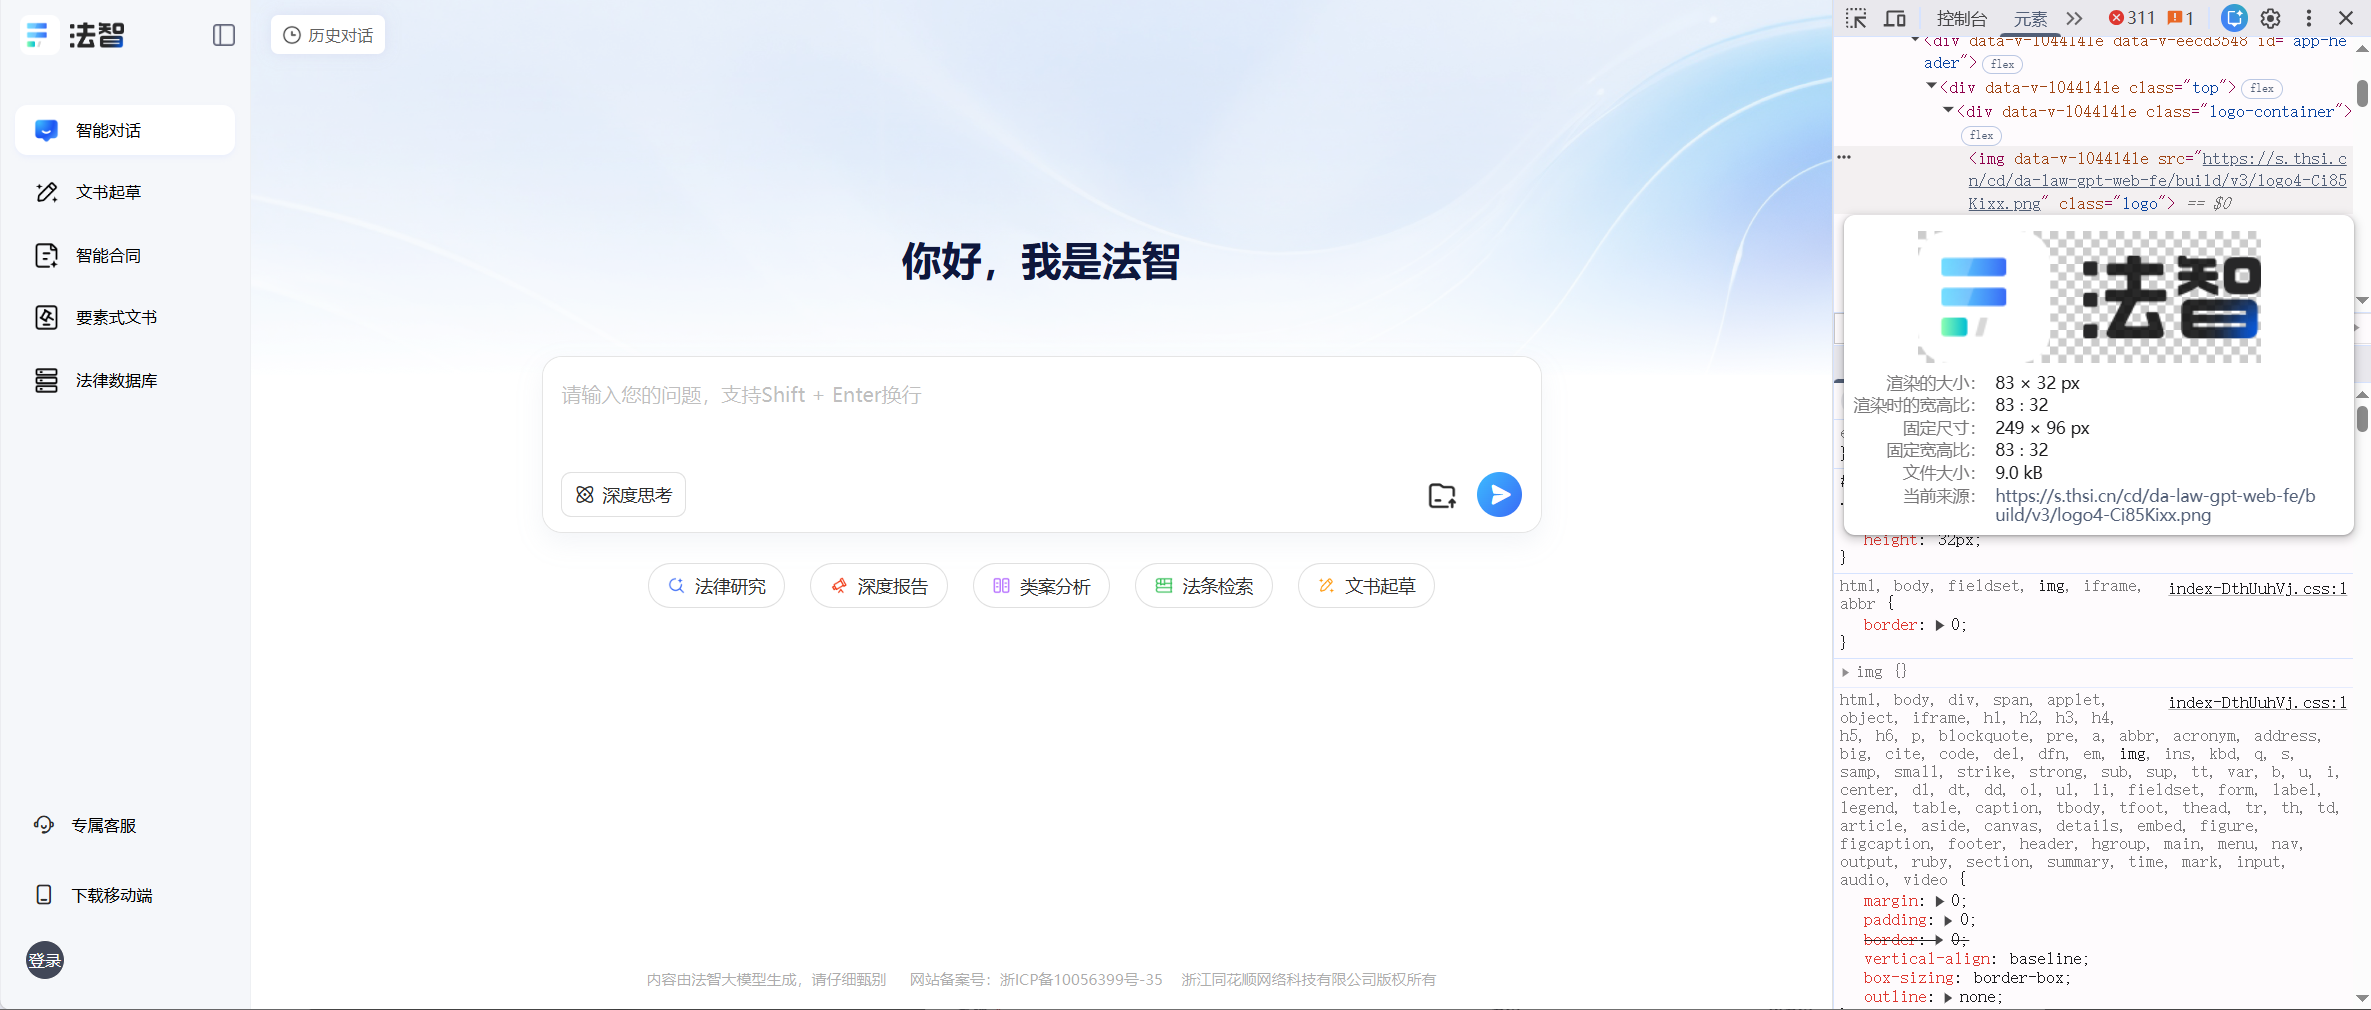
Task: Click the 登录 login avatar
Action: (x=45, y=961)
